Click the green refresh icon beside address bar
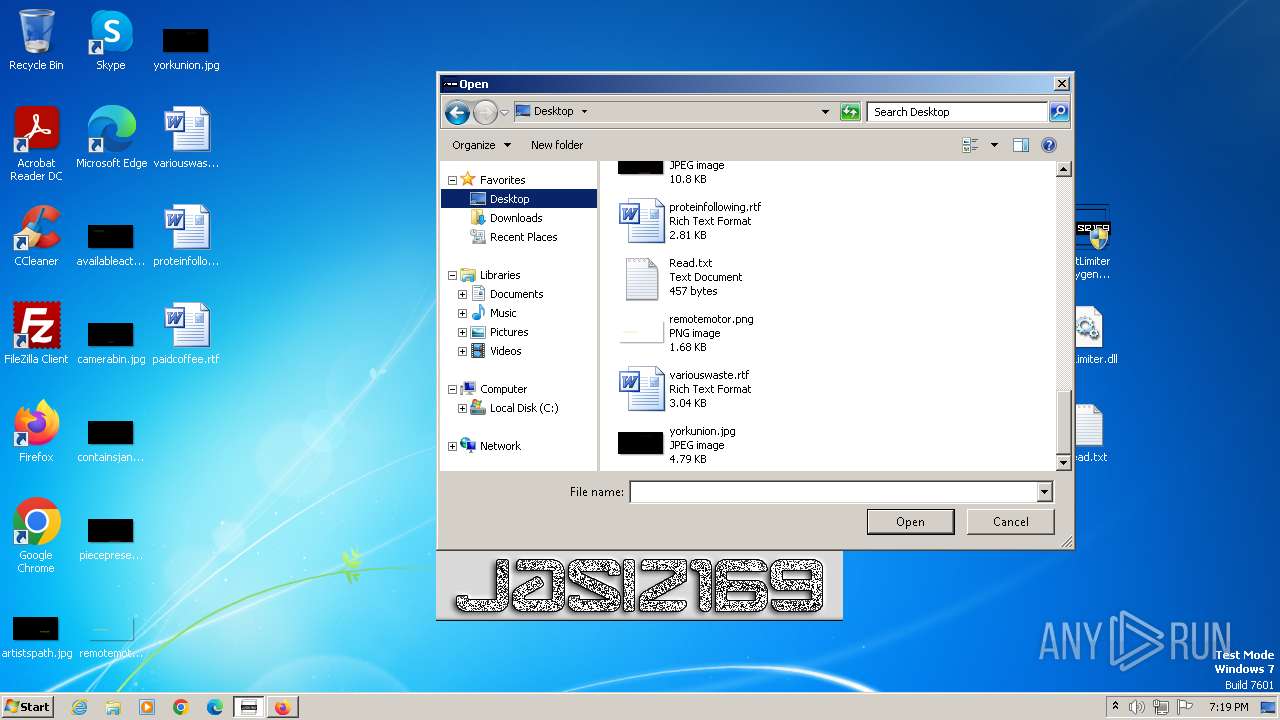The image size is (1280, 720). click(850, 112)
